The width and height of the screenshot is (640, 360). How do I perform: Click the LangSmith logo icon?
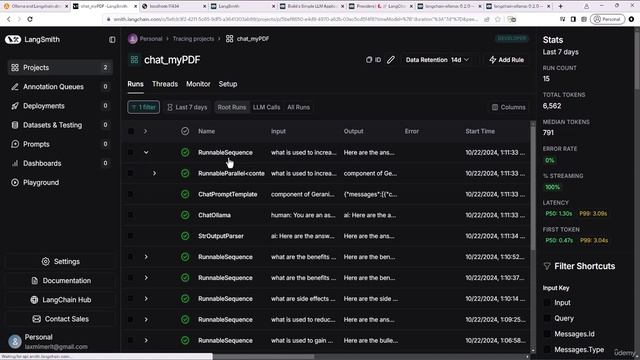[x=13, y=40]
